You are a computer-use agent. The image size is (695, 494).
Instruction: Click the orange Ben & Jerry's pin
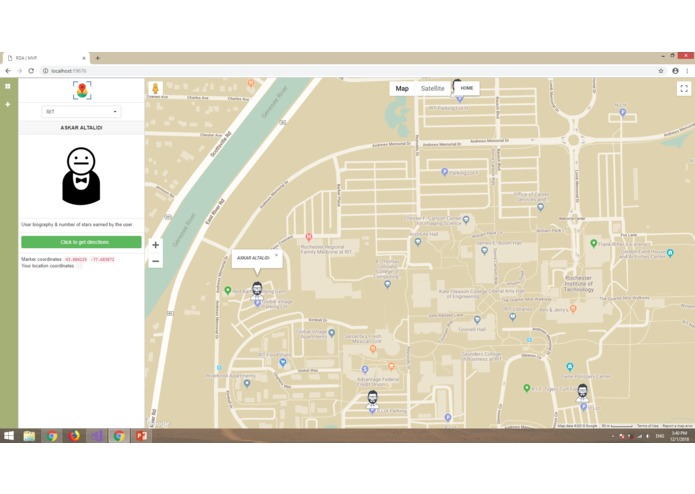pos(573,308)
